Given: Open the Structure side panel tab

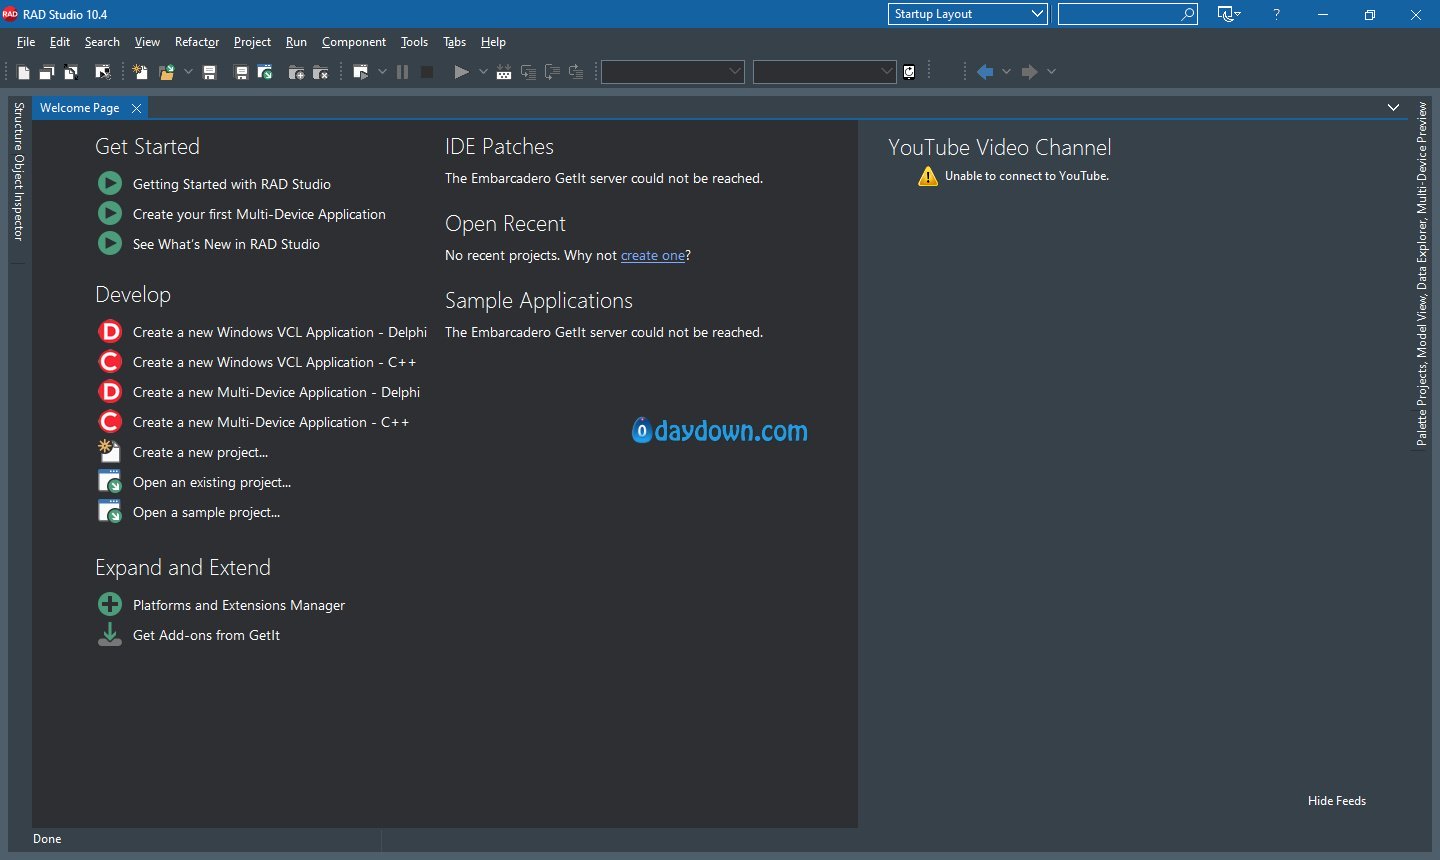Looking at the screenshot, I should pyautogui.click(x=18, y=127).
